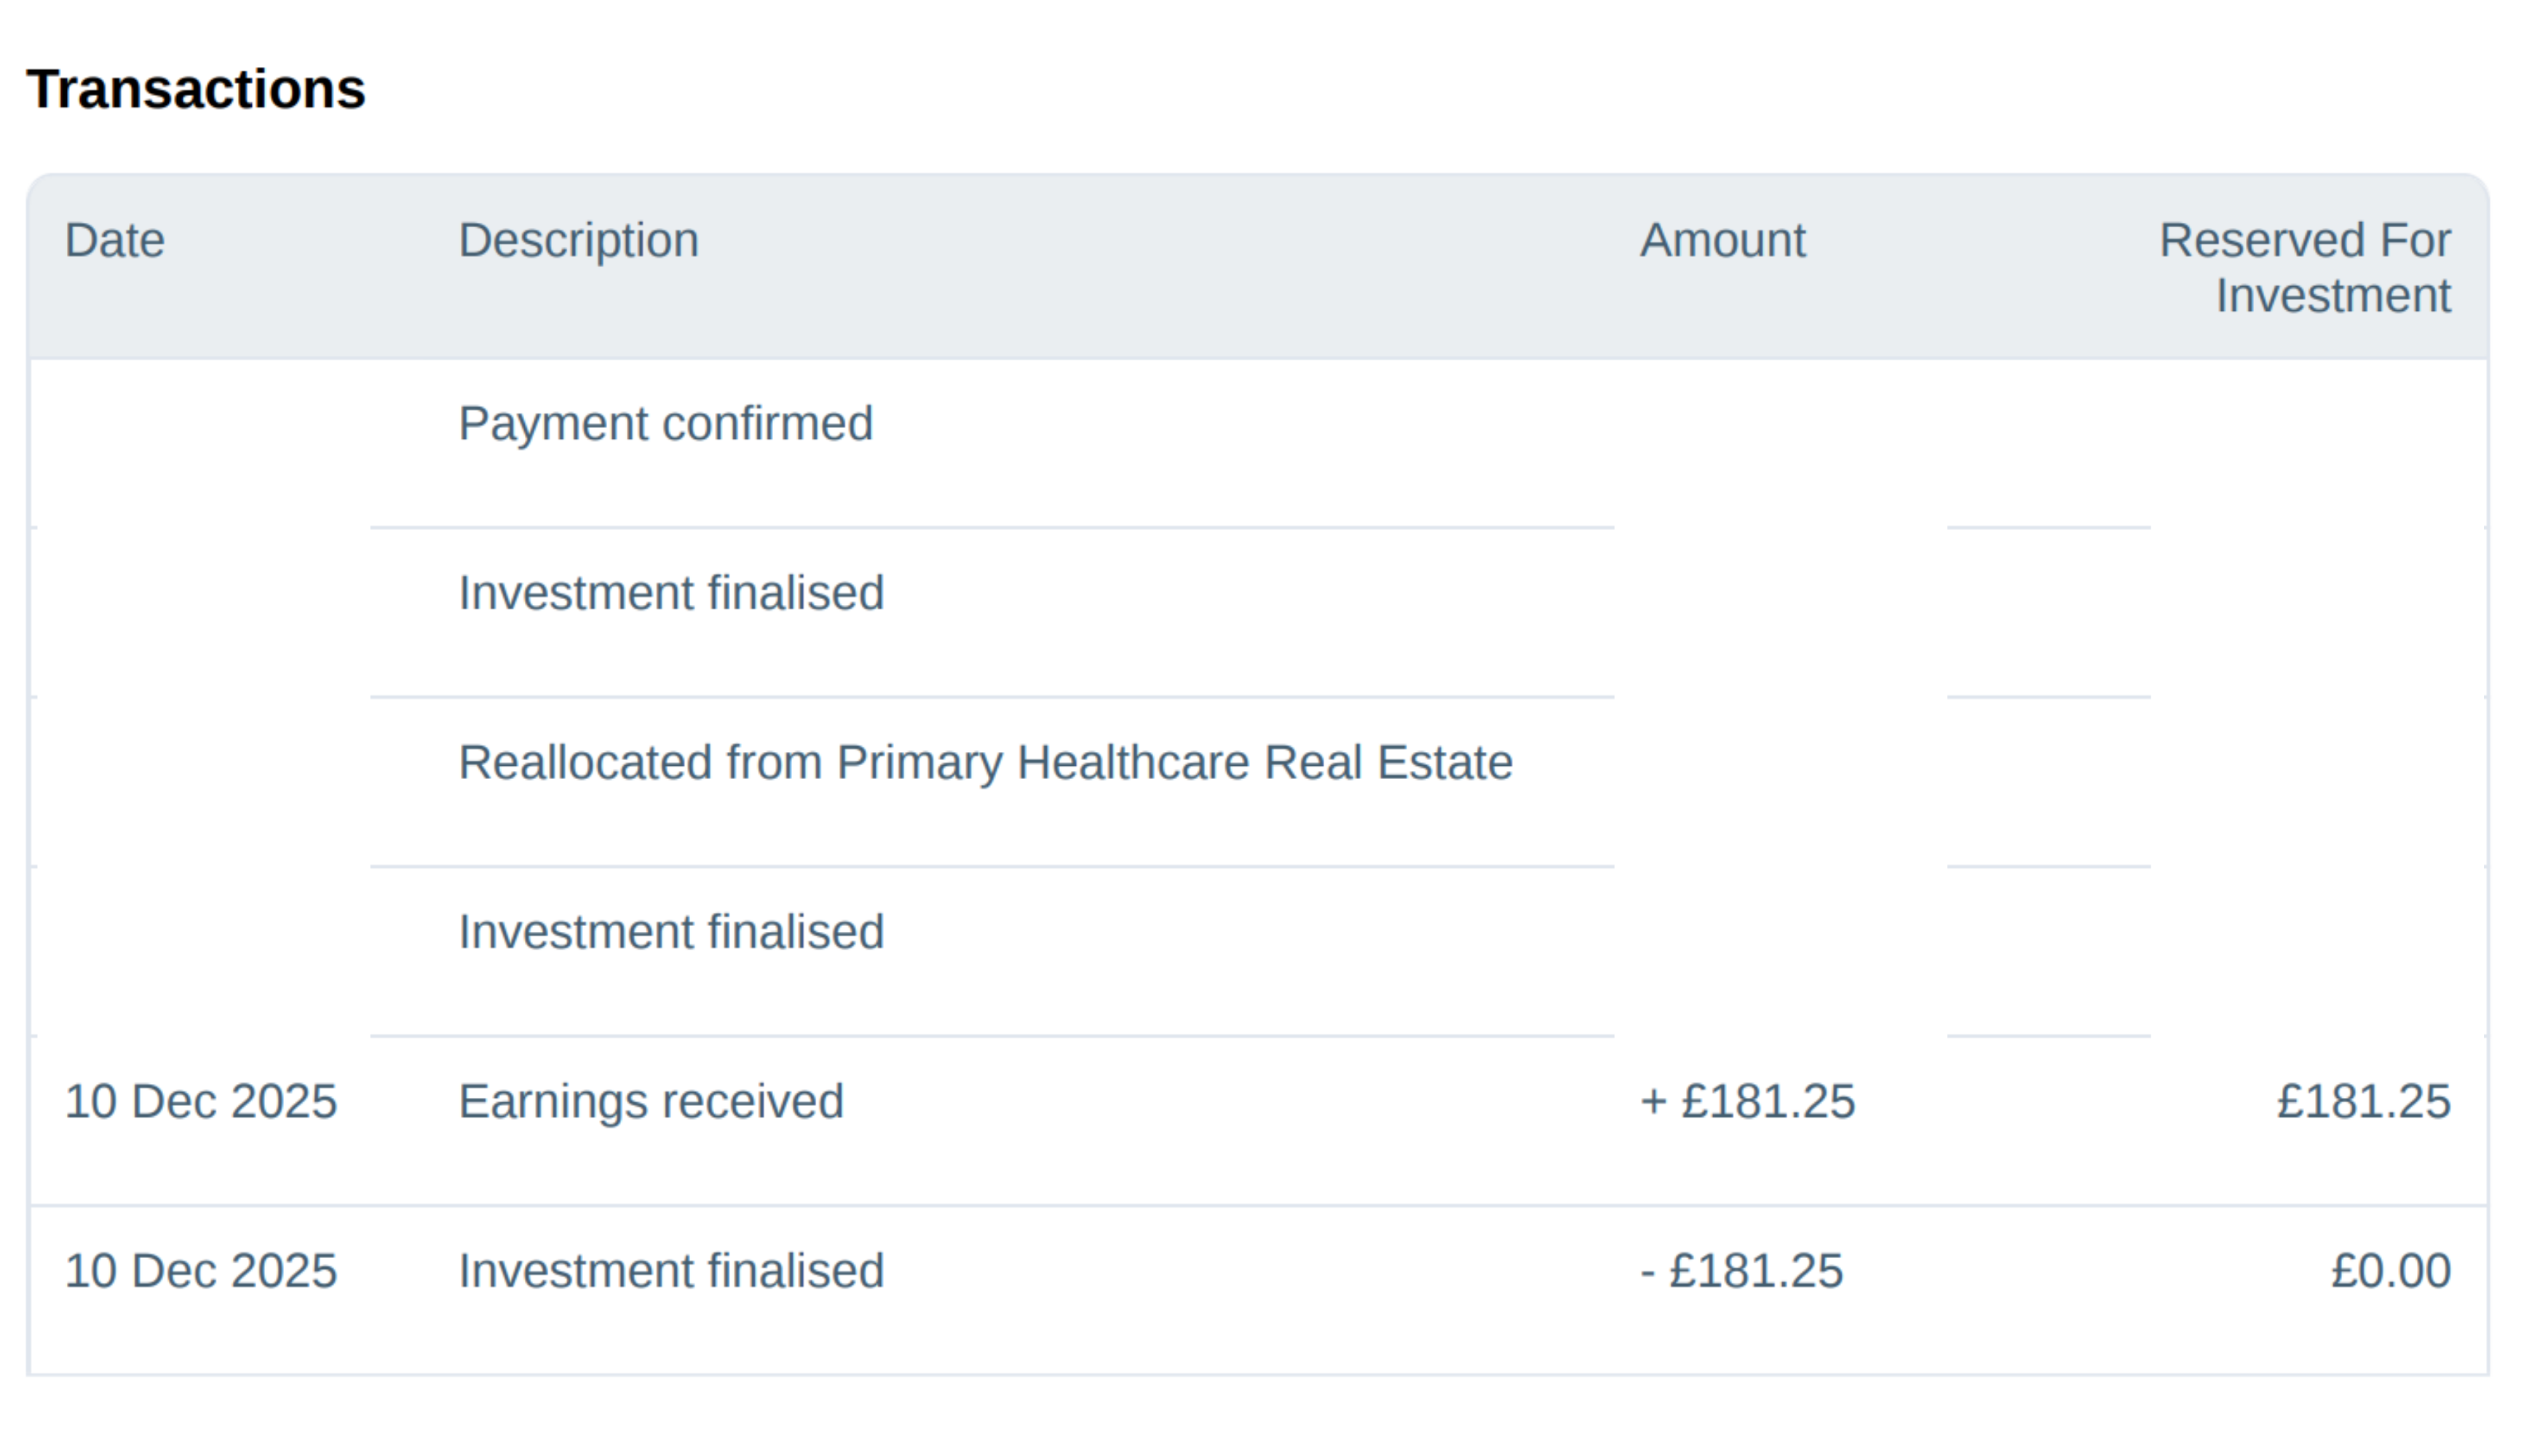The width and height of the screenshot is (2548, 1456).
Task: Select the Date column header
Action: coord(115,240)
